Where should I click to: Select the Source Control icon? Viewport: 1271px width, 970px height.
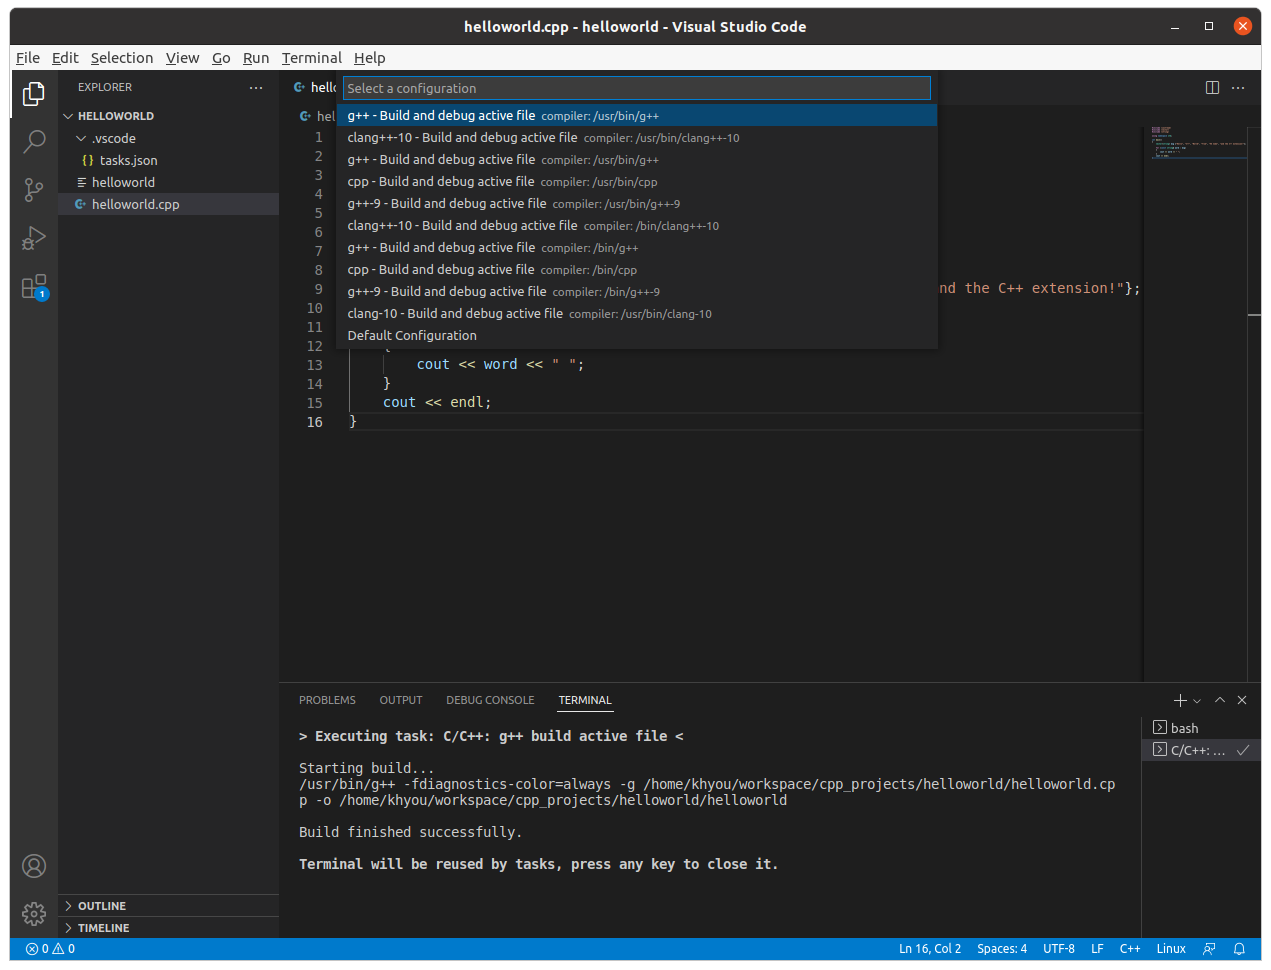tap(34, 190)
